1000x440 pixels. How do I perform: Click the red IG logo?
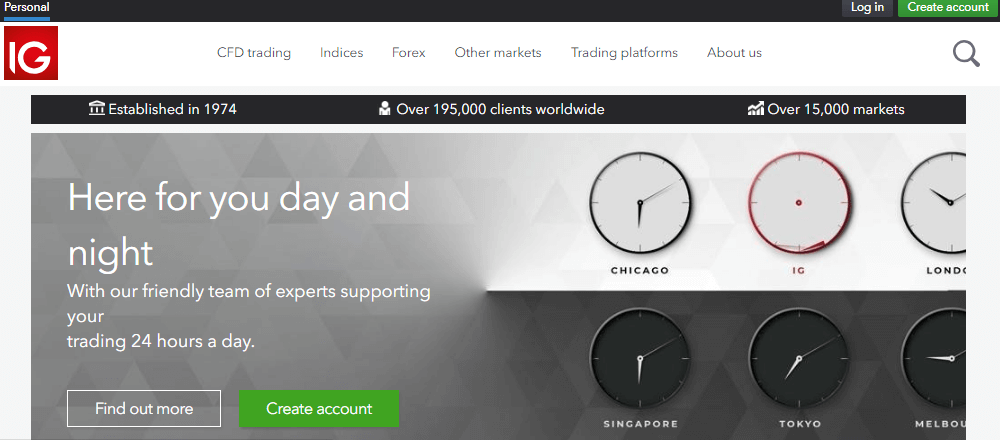point(31,53)
